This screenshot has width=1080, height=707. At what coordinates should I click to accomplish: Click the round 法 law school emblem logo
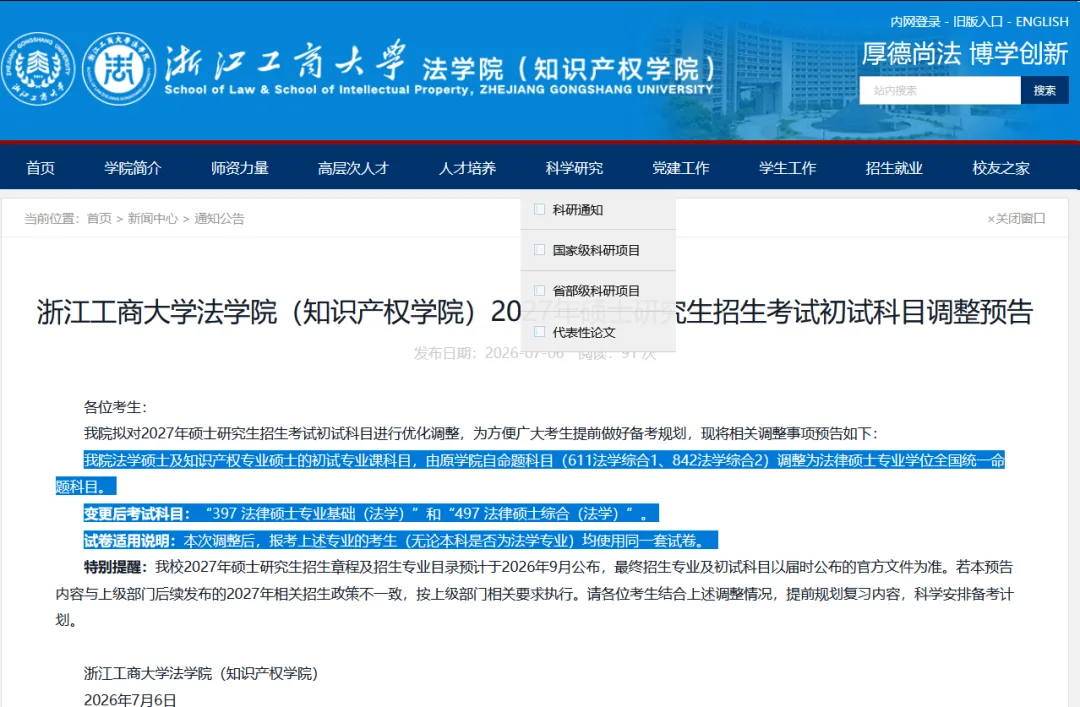119,69
